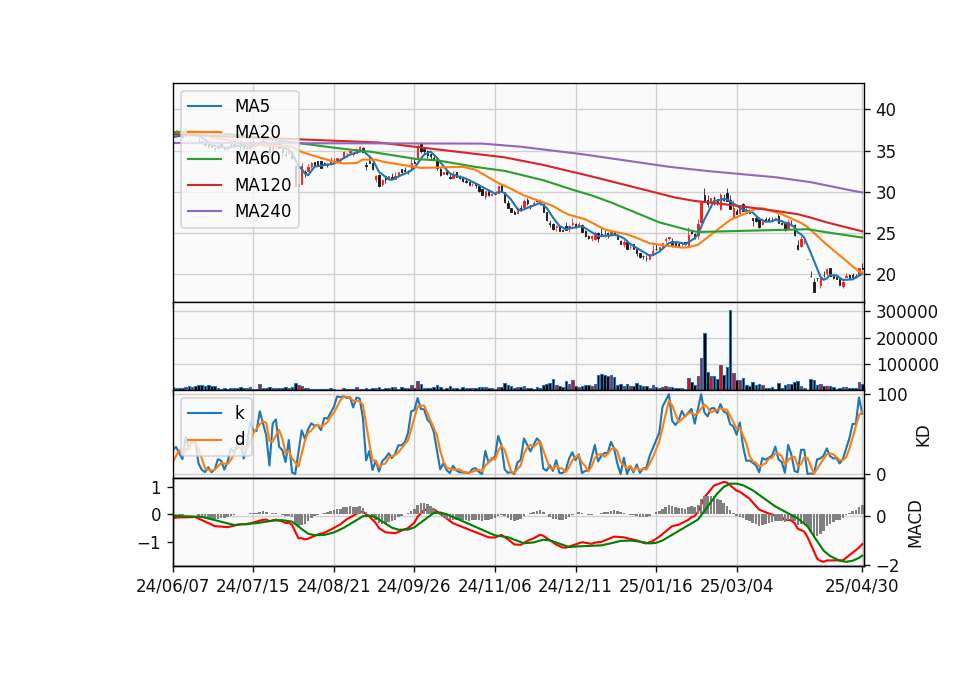Click the price axis value 25
The image size is (960, 690).
coord(885,234)
